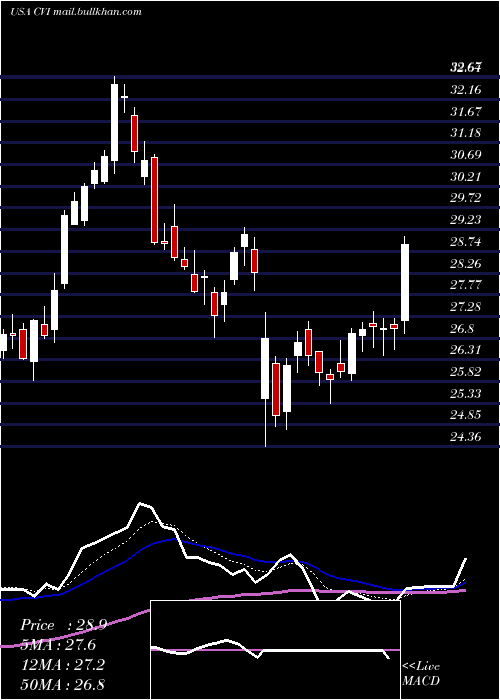
Task: Click the 26.8 price axis label
Action: 462,329
